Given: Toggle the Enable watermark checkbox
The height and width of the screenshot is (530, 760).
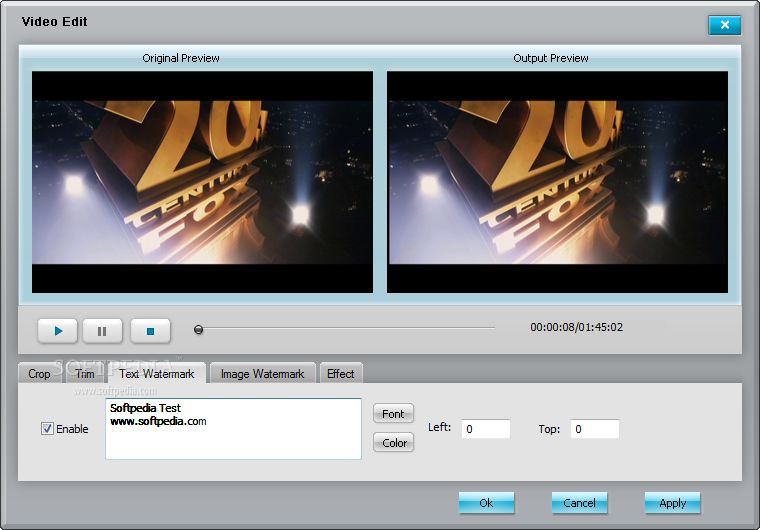Looking at the screenshot, I should pyautogui.click(x=48, y=429).
